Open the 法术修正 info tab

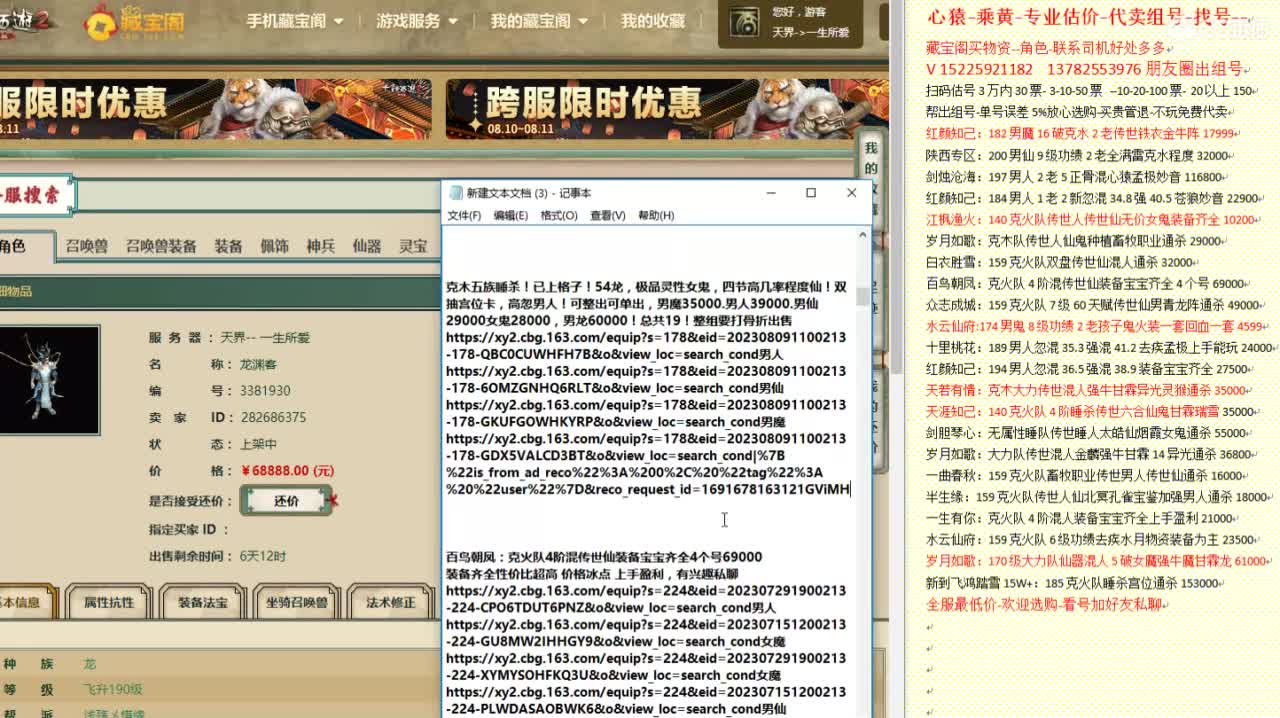391,602
